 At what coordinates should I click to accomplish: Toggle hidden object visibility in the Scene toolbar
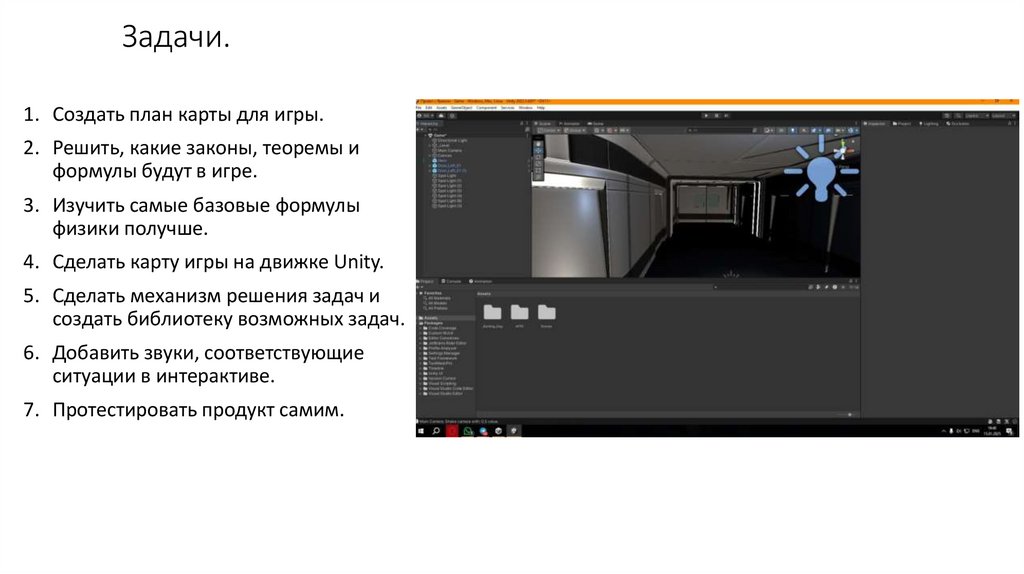coord(829,131)
